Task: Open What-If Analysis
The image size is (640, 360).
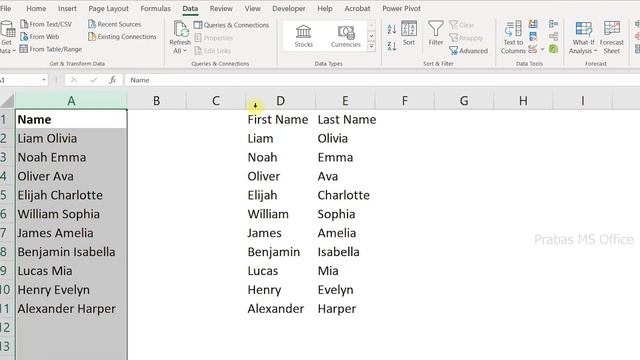Action: pos(583,38)
